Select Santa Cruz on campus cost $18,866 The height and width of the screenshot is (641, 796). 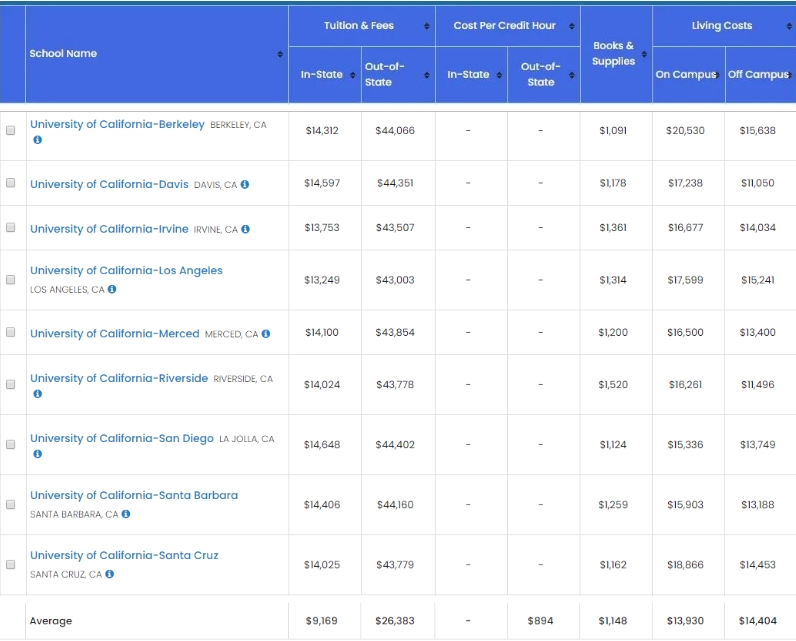pyautogui.click(x=685, y=564)
